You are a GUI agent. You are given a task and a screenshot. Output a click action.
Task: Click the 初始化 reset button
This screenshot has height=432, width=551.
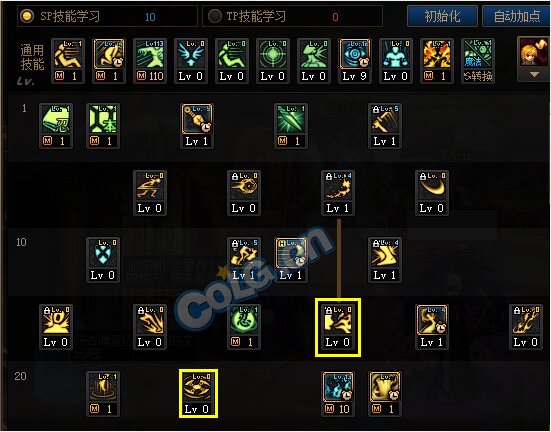[442, 16]
